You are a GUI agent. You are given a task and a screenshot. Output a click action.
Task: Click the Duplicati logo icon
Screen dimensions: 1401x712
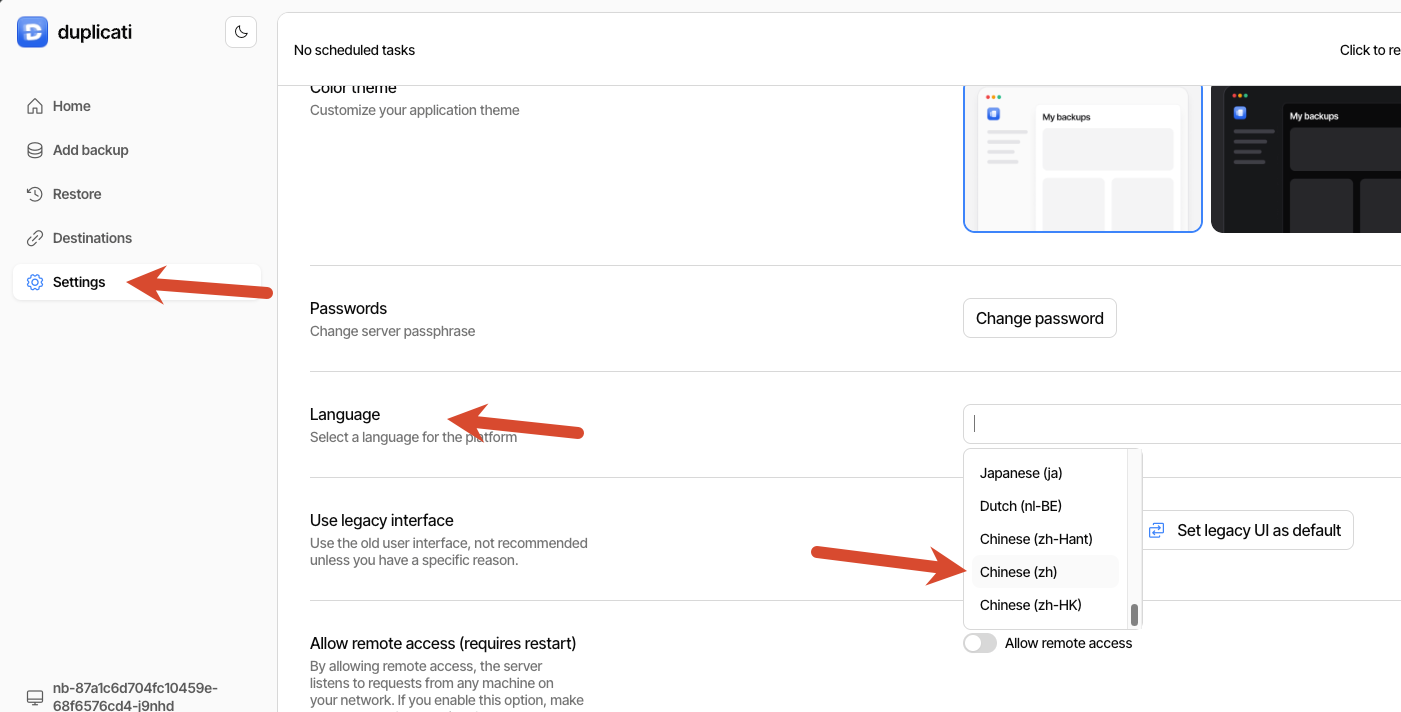32,32
